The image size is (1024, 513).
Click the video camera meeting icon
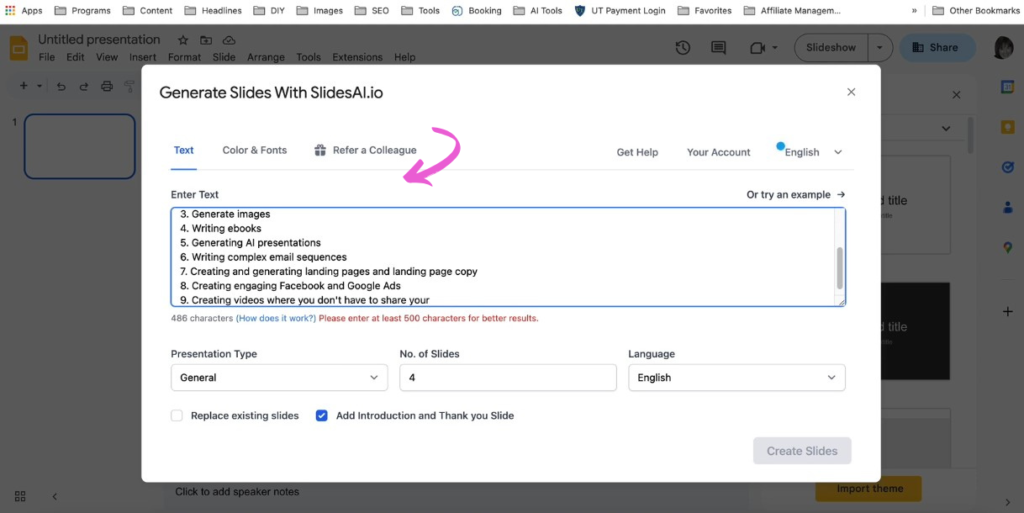(x=758, y=48)
